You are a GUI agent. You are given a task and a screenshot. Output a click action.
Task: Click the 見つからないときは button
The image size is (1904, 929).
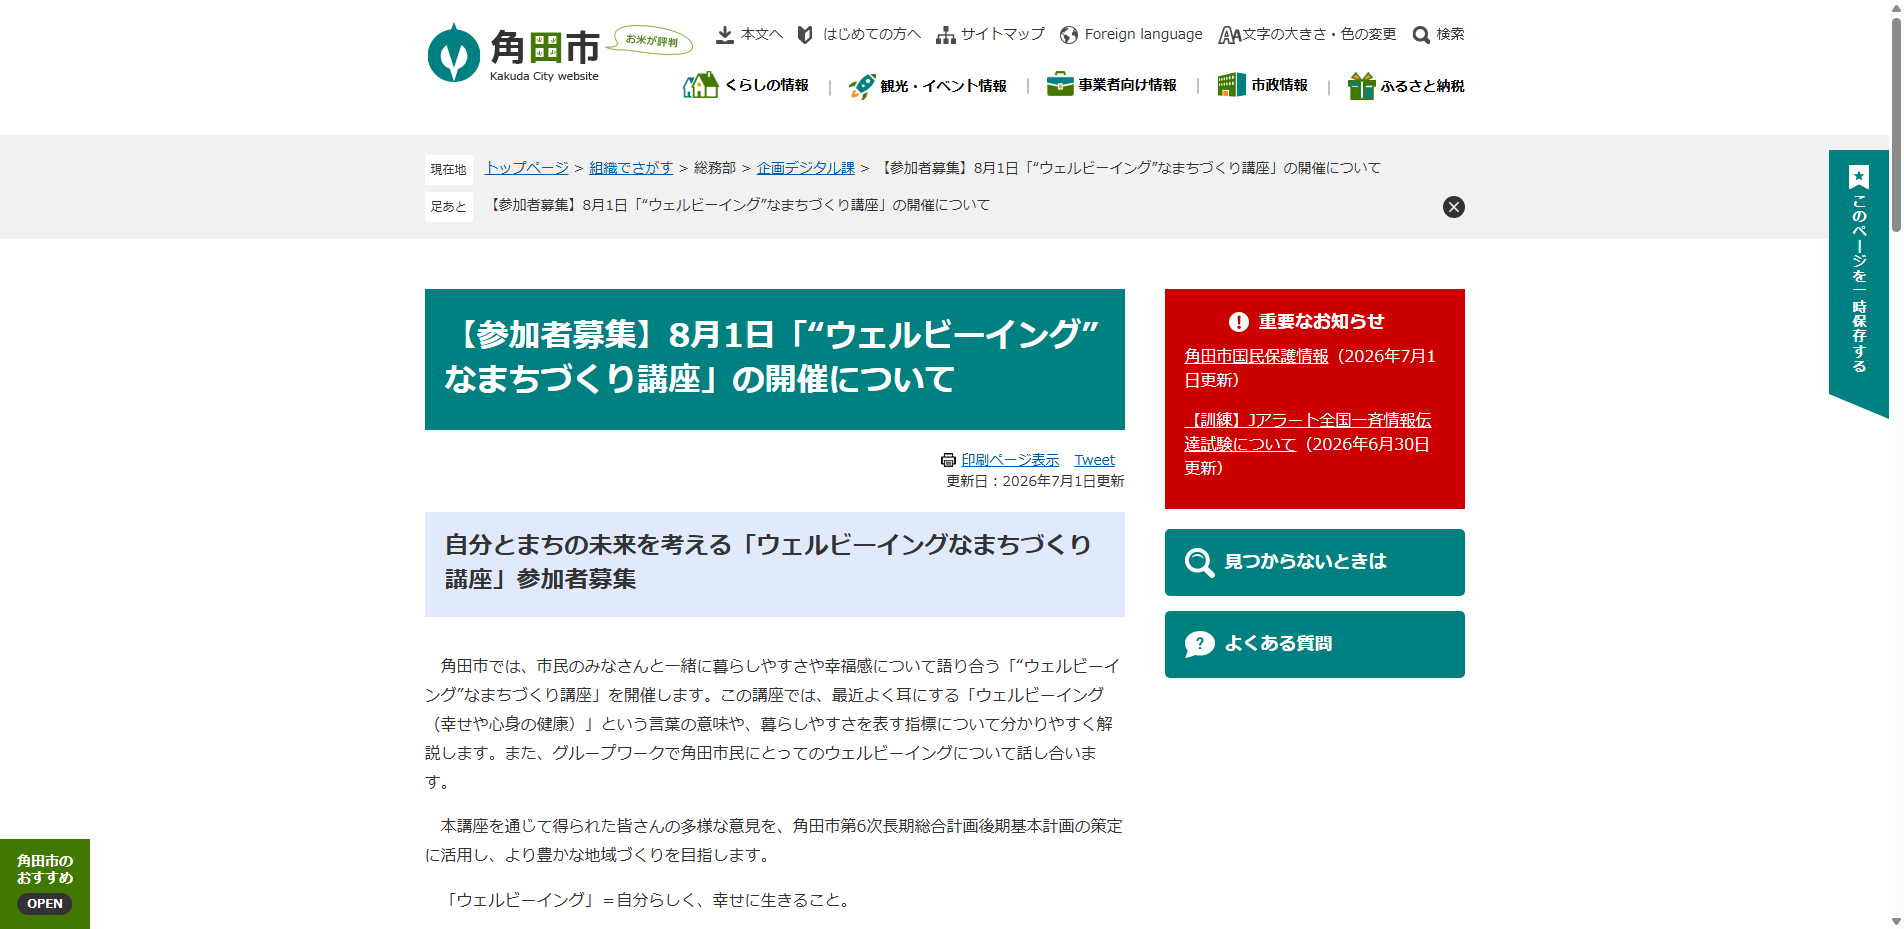[x=1314, y=562]
